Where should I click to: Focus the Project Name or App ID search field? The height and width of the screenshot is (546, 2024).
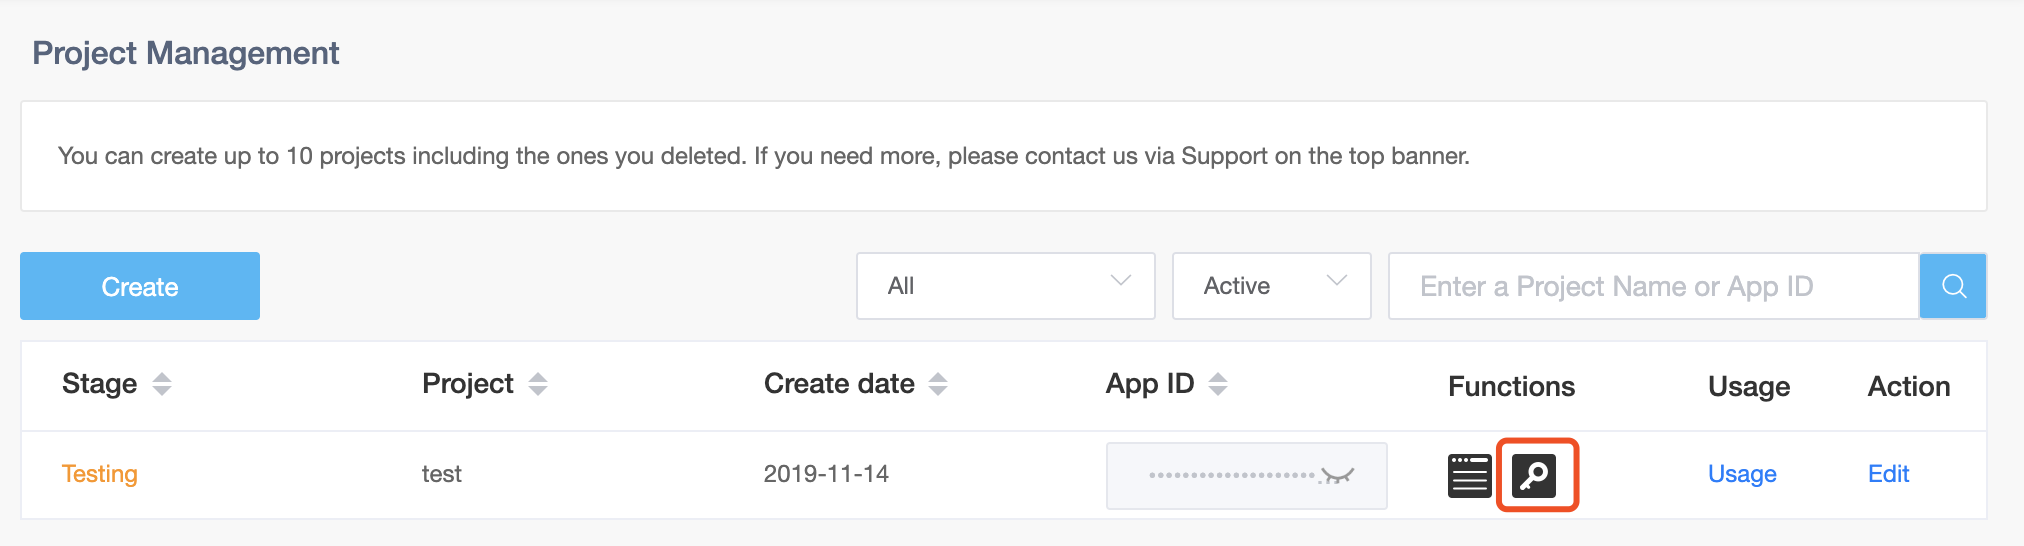coord(1654,286)
